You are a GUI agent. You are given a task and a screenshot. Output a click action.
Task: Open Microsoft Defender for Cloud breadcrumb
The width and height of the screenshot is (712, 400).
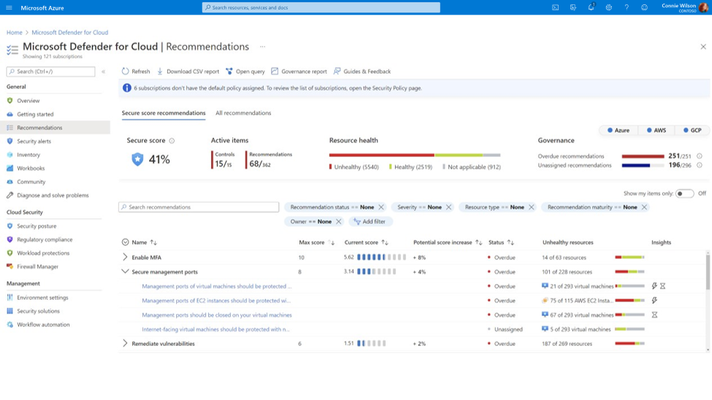point(70,33)
